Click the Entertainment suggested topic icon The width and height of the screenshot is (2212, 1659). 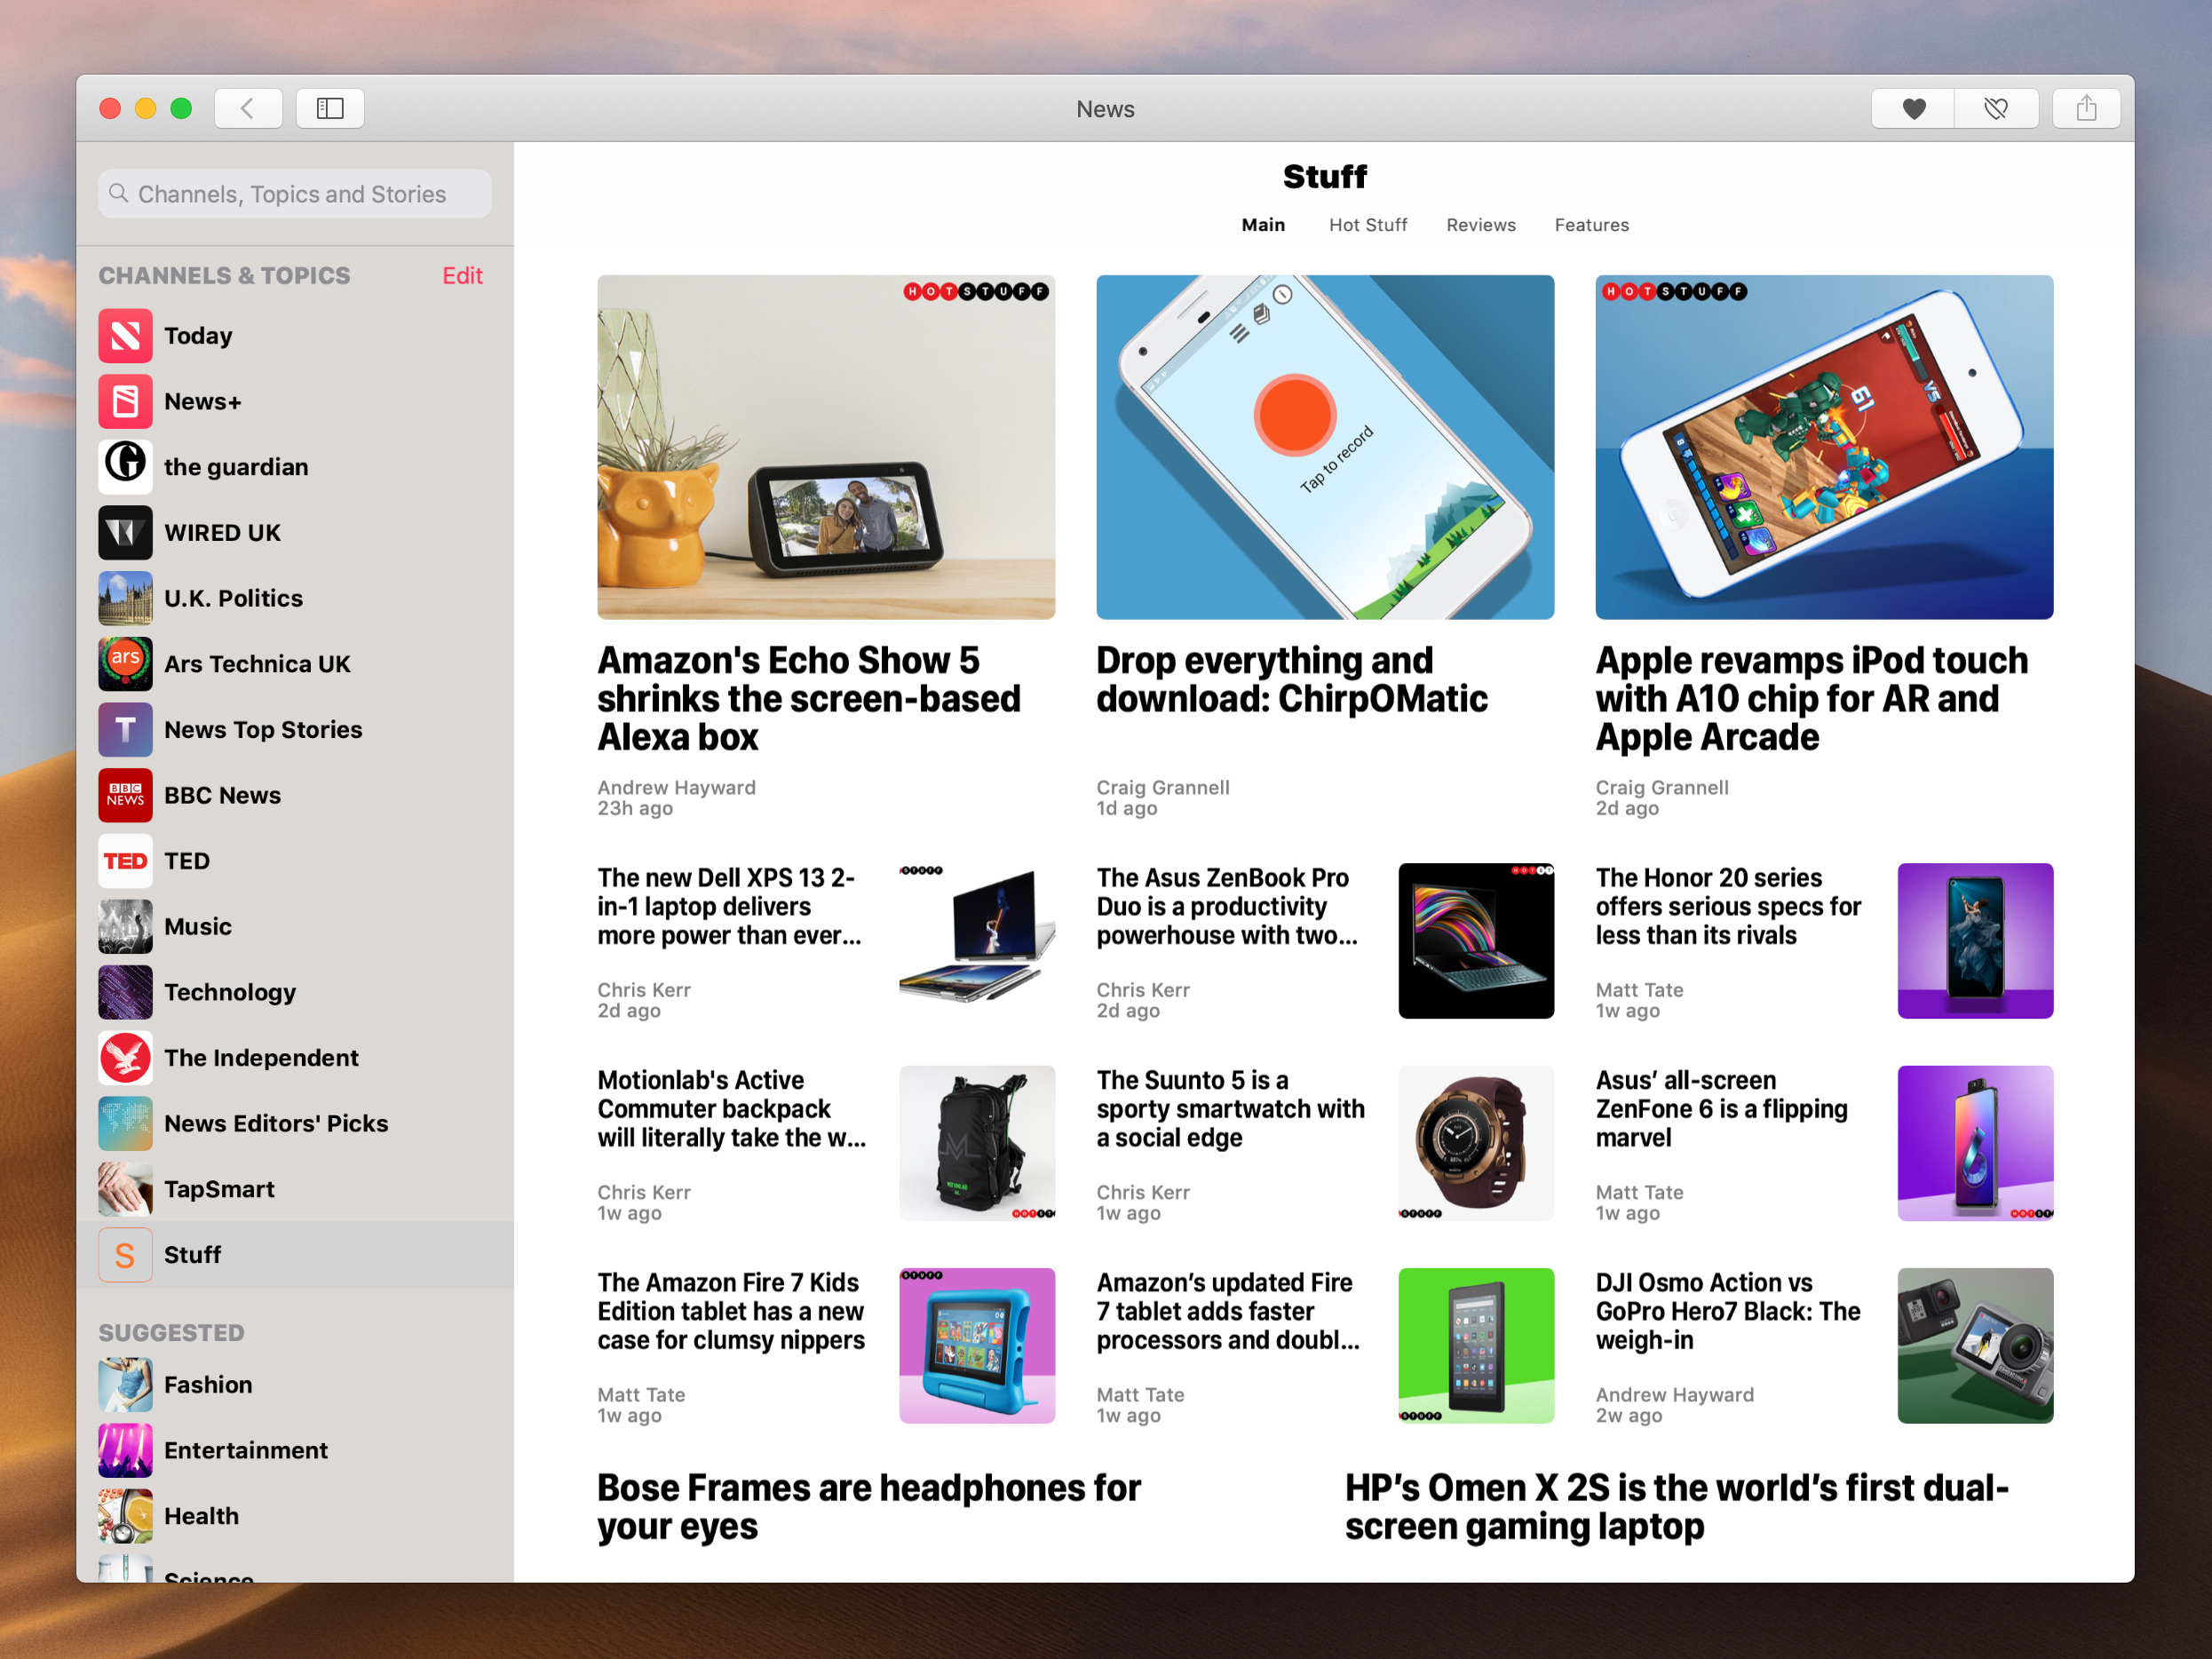(125, 1451)
